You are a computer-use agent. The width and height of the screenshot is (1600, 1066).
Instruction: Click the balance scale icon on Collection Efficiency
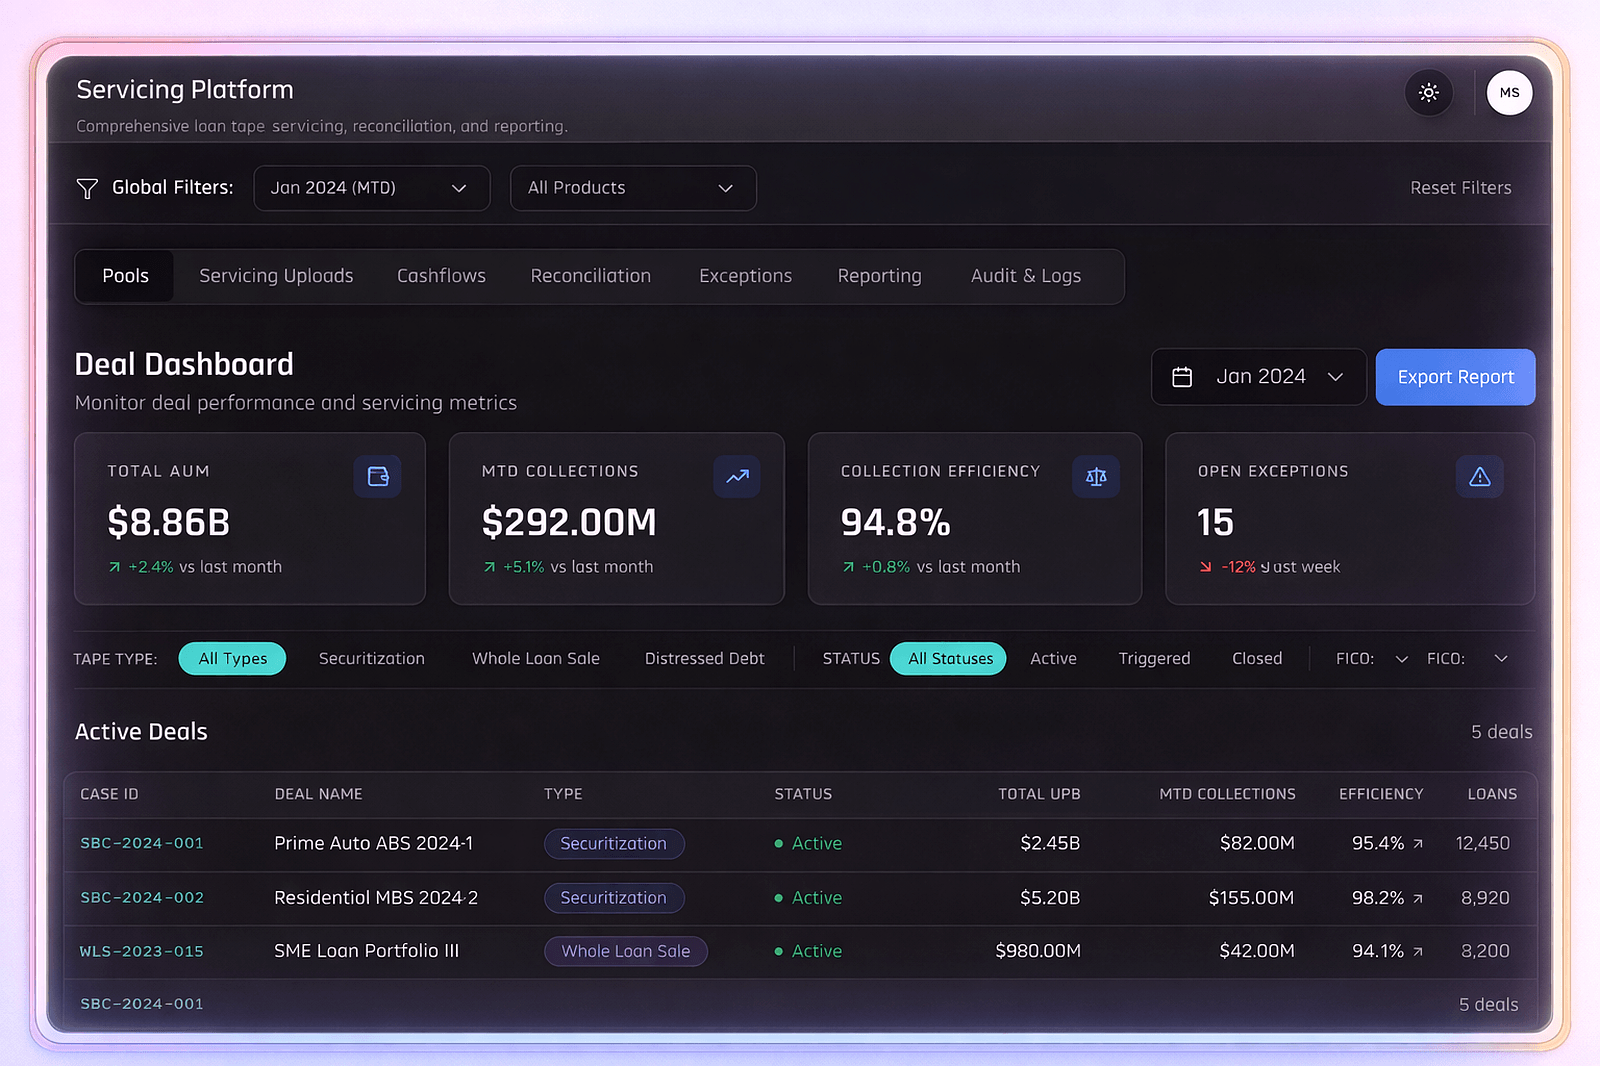[1095, 476]
